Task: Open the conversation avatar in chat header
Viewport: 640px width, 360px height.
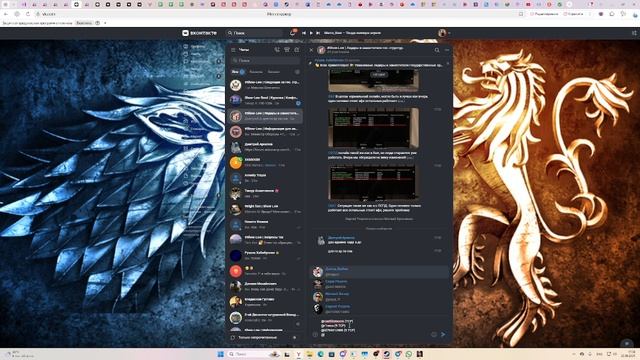Action: point(321,50)
